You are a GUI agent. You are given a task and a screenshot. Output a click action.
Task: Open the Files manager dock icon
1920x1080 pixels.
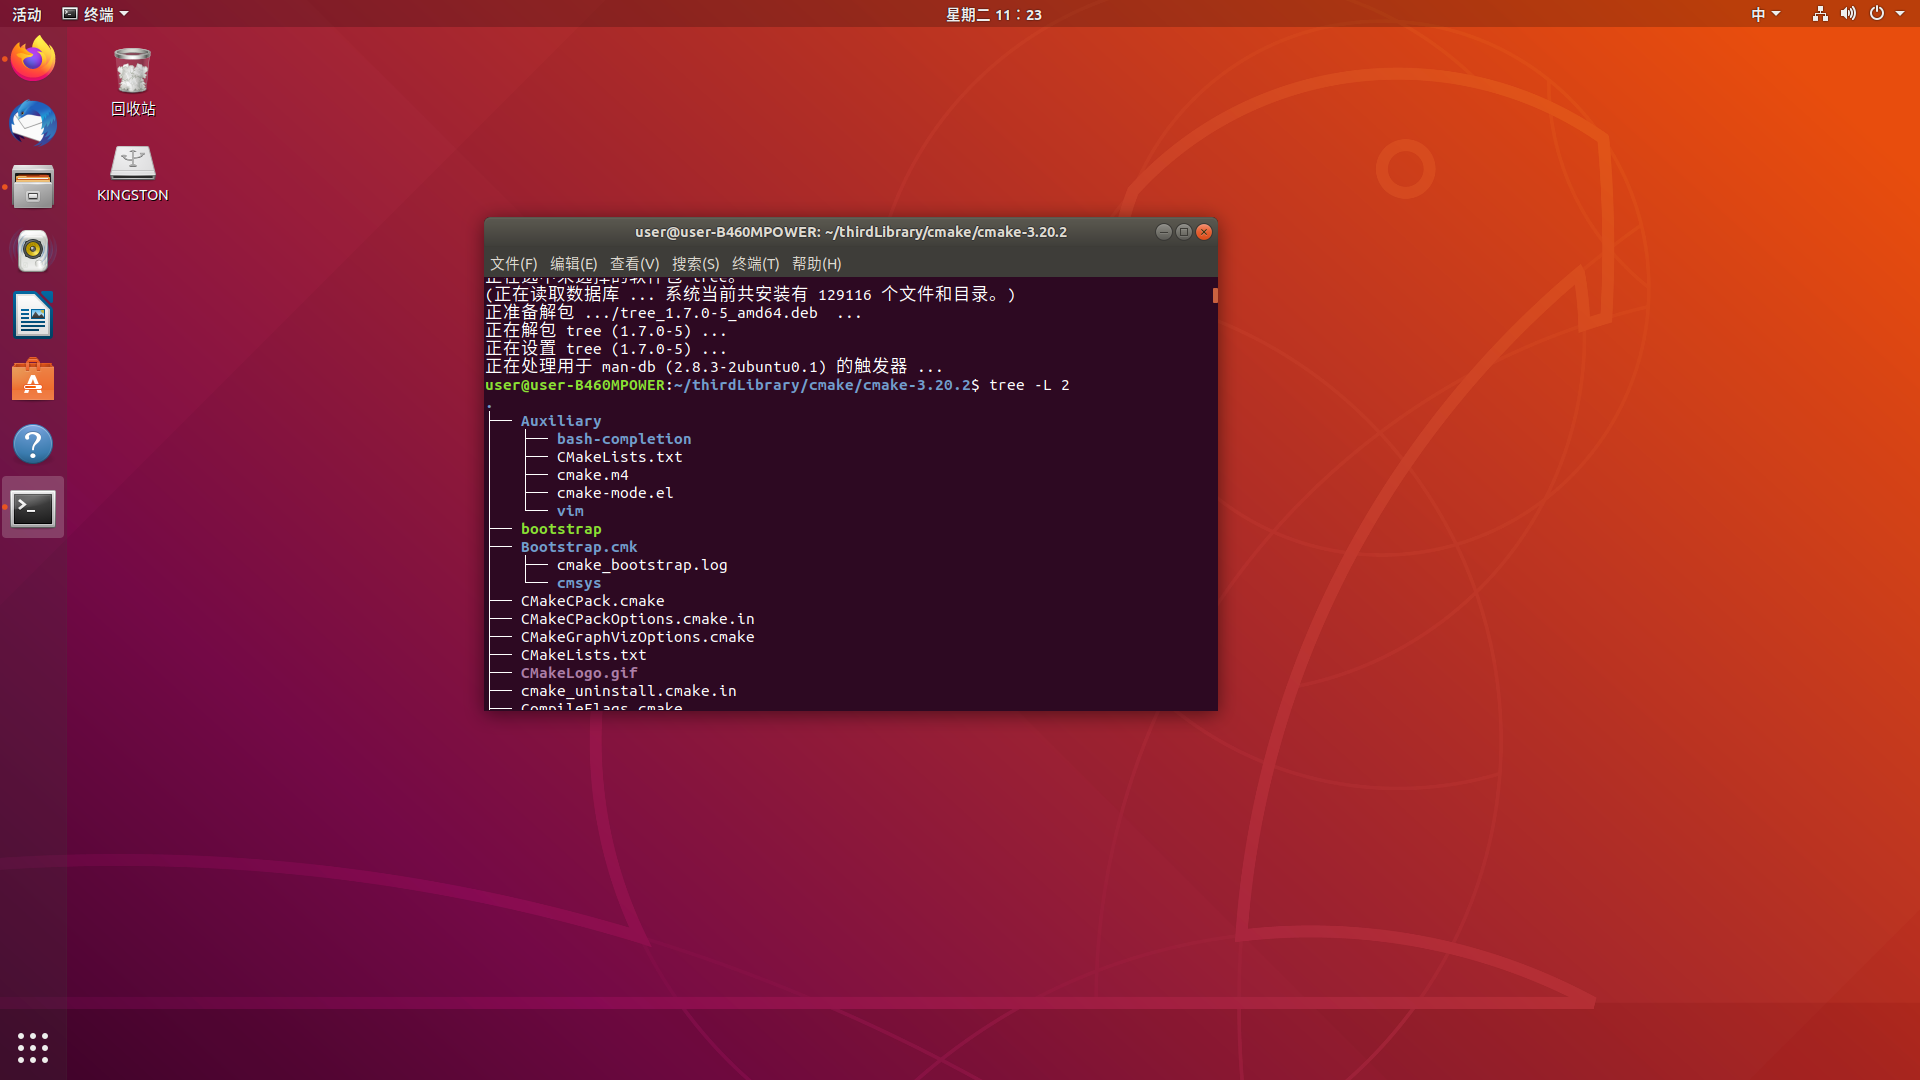(x=33, y=187)
